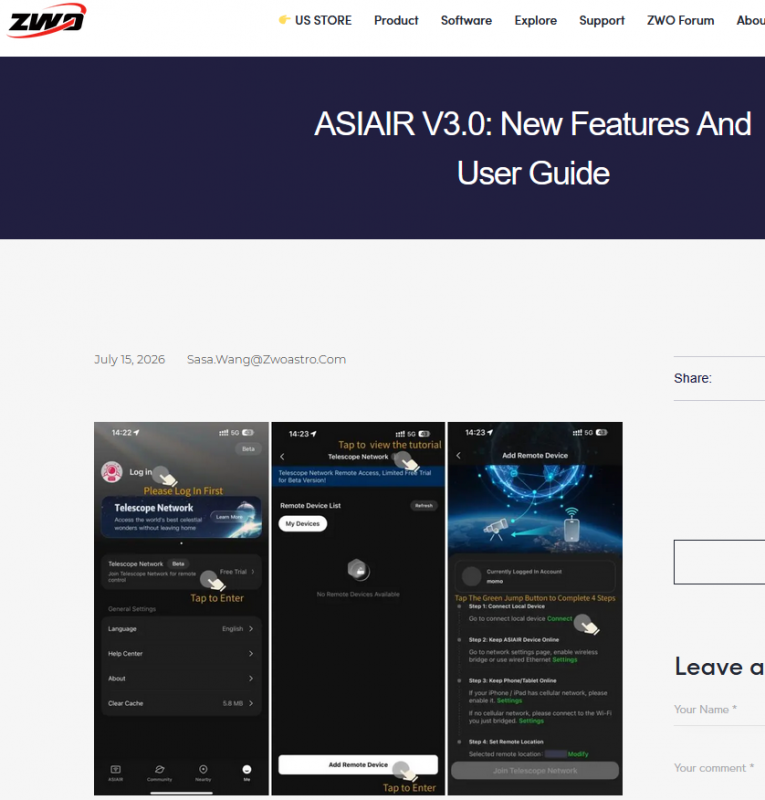Expand the Language English row chevron
The height and width of the screenshot is (800, 765).
tap(251, 629)
